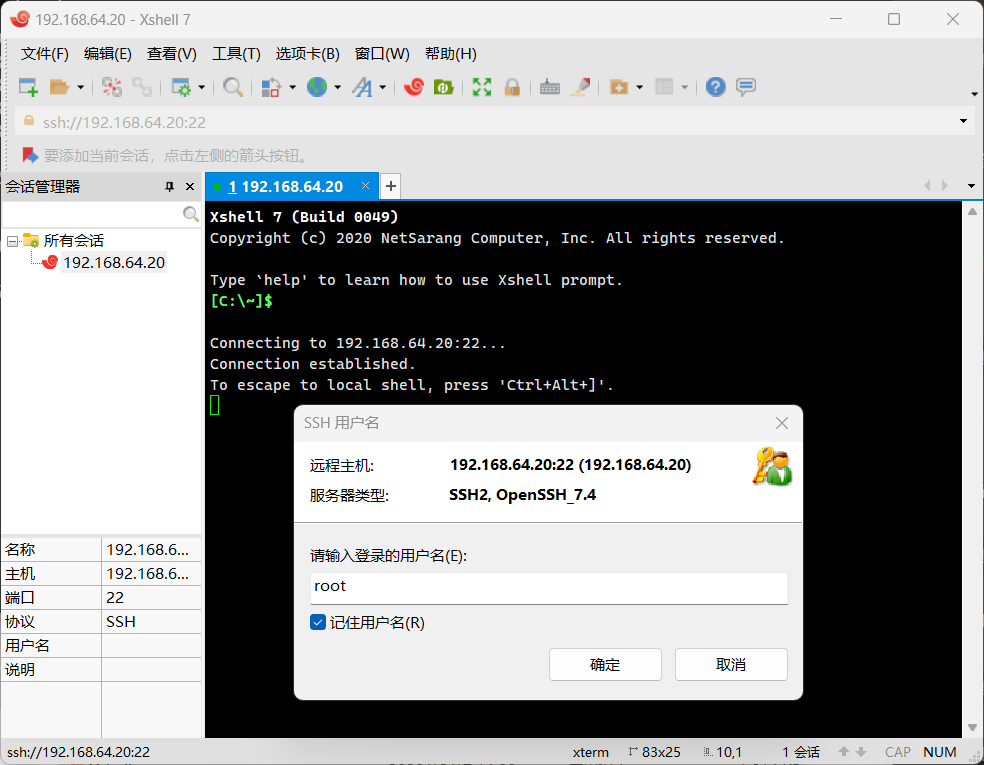The width and height of the screenshot is (984, 765).
Task: Open the color scheme dropdown arrow
Action: [292, 87]
